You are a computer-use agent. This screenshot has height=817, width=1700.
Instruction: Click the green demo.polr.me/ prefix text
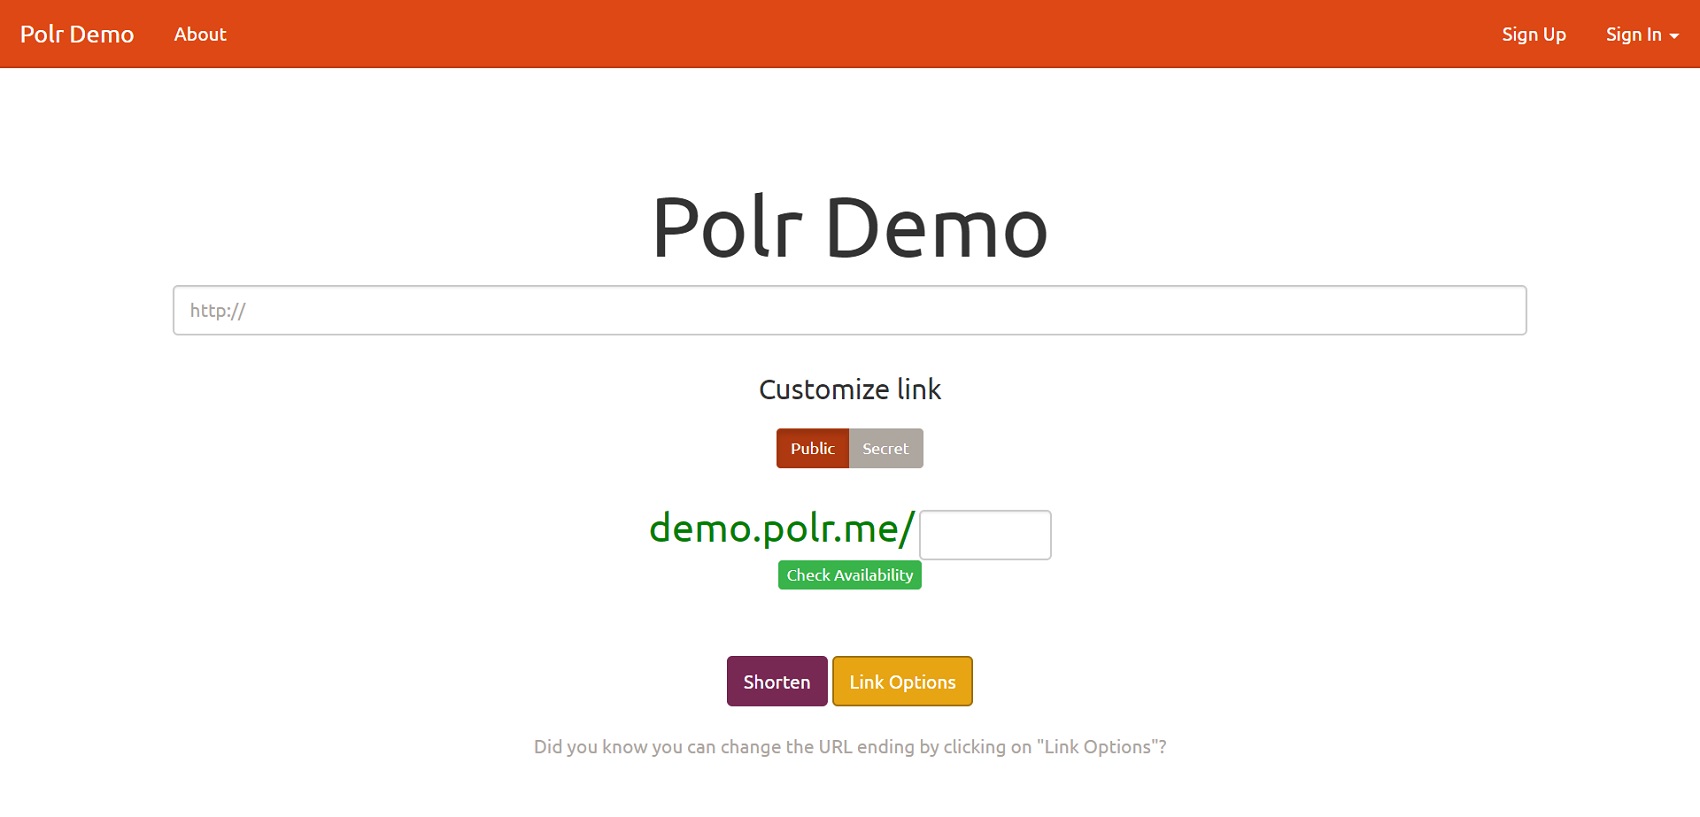781,528
